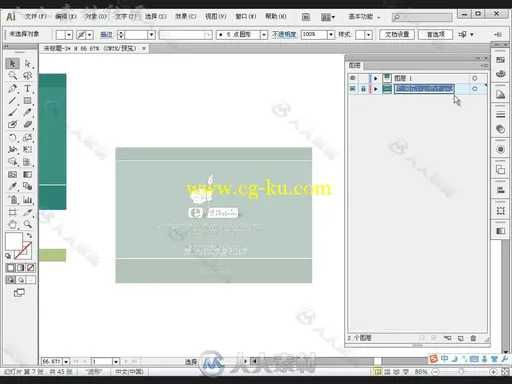Image resolution: width=512 pixels, height=384 pixels.
Task: Click Default Fill and Stroke icon
Action: pyautogui.click(x=8, y=256)
